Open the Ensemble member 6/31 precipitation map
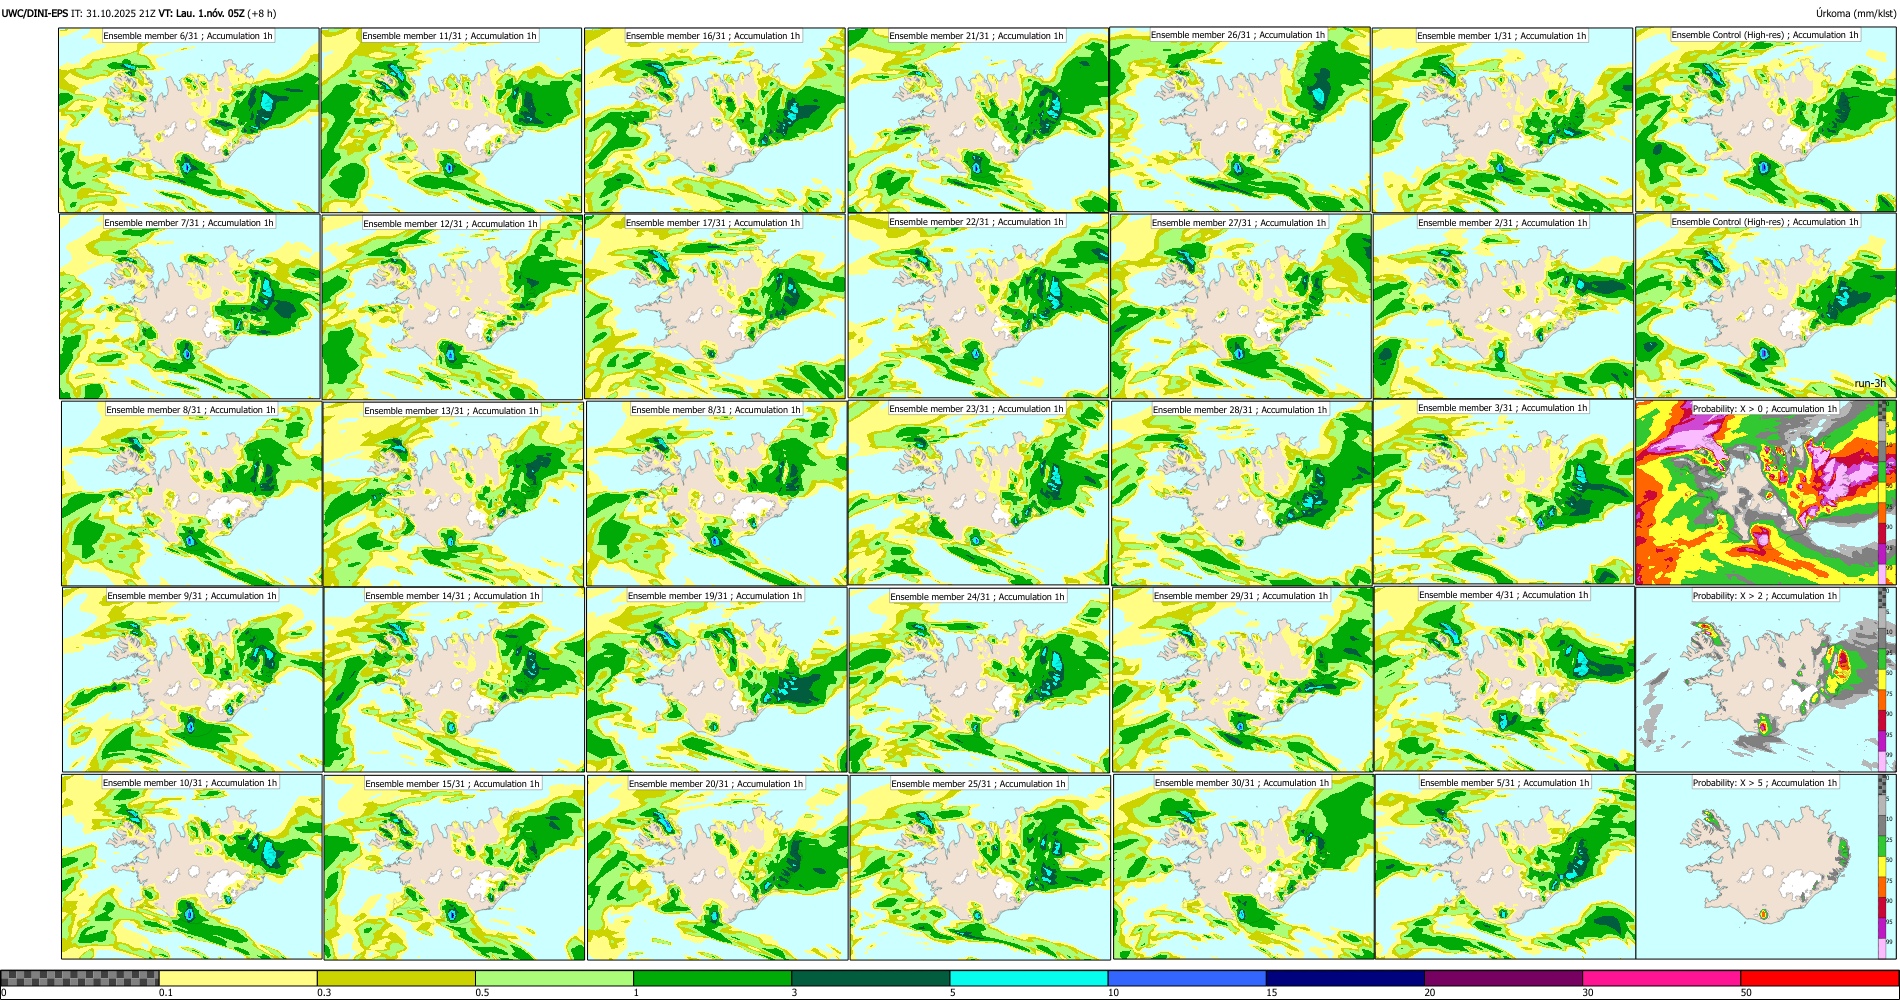Image resolution: width=1900 pixels, height=1000 pixels. [x=189, y=120]
